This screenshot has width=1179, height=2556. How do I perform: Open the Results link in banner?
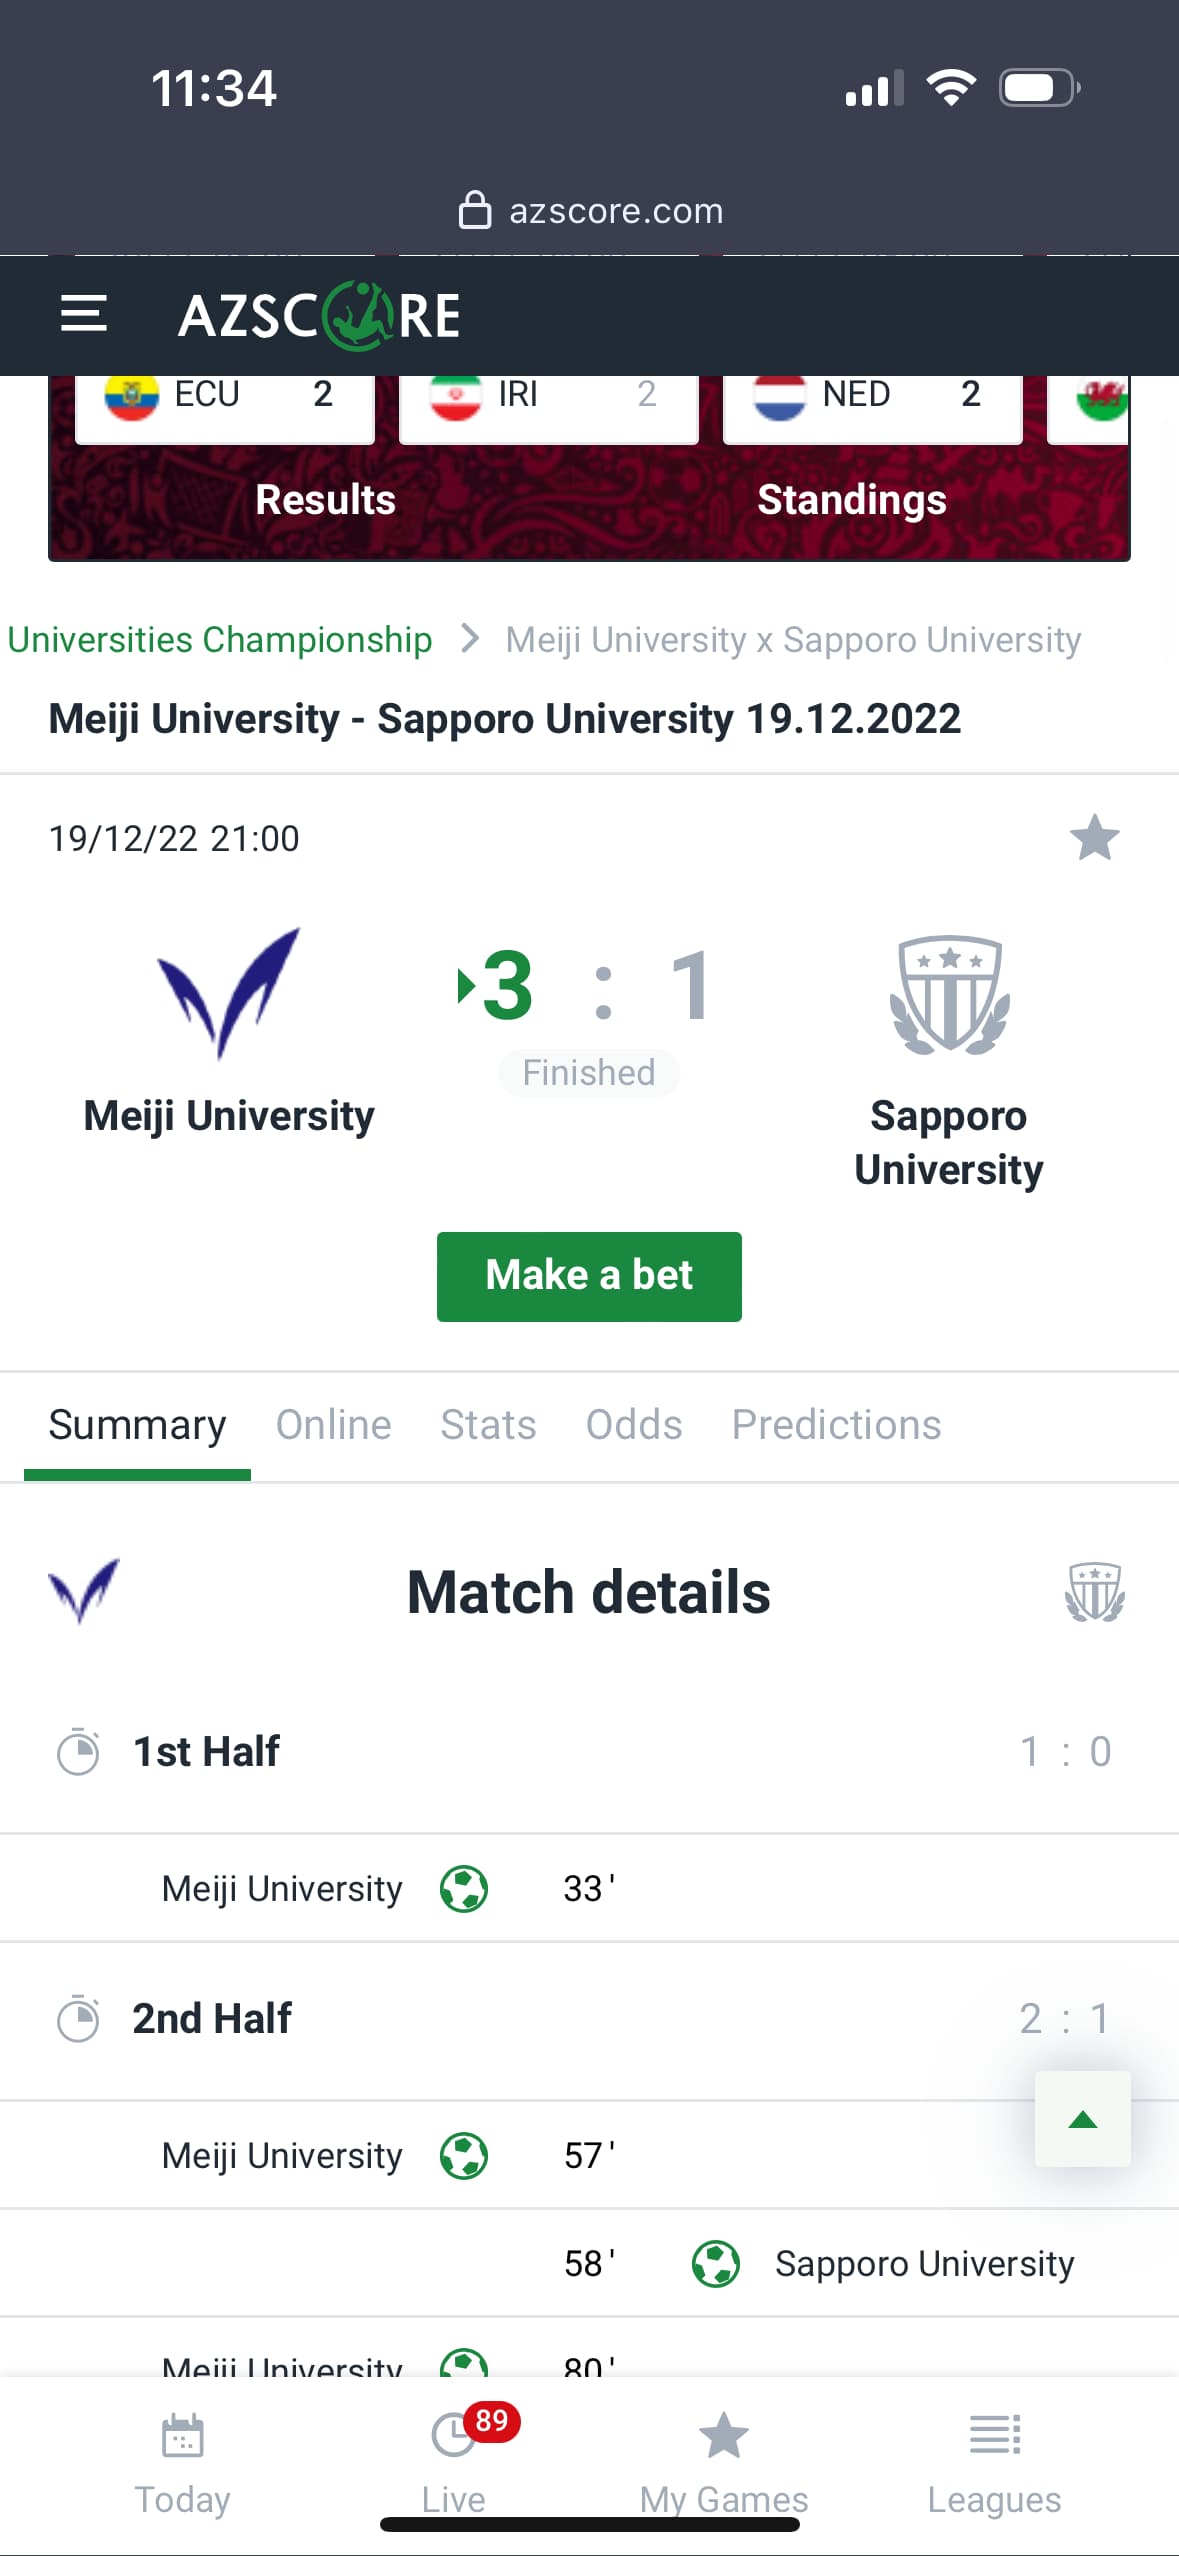325,500
